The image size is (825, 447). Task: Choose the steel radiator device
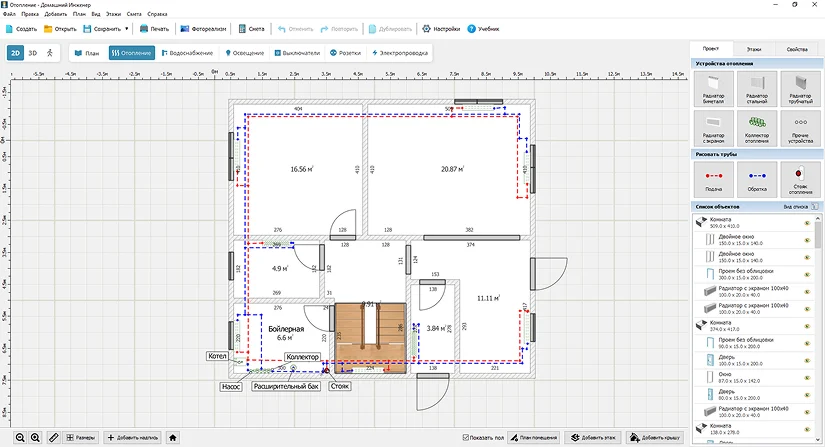757,89
